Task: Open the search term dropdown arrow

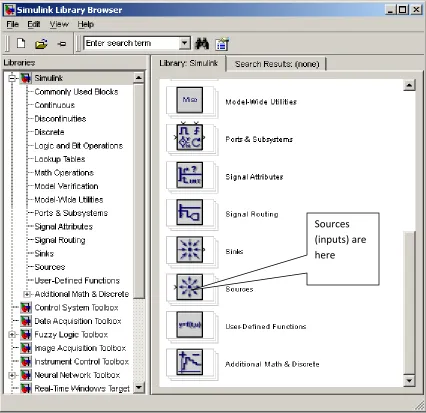Action: click(184, 43)
